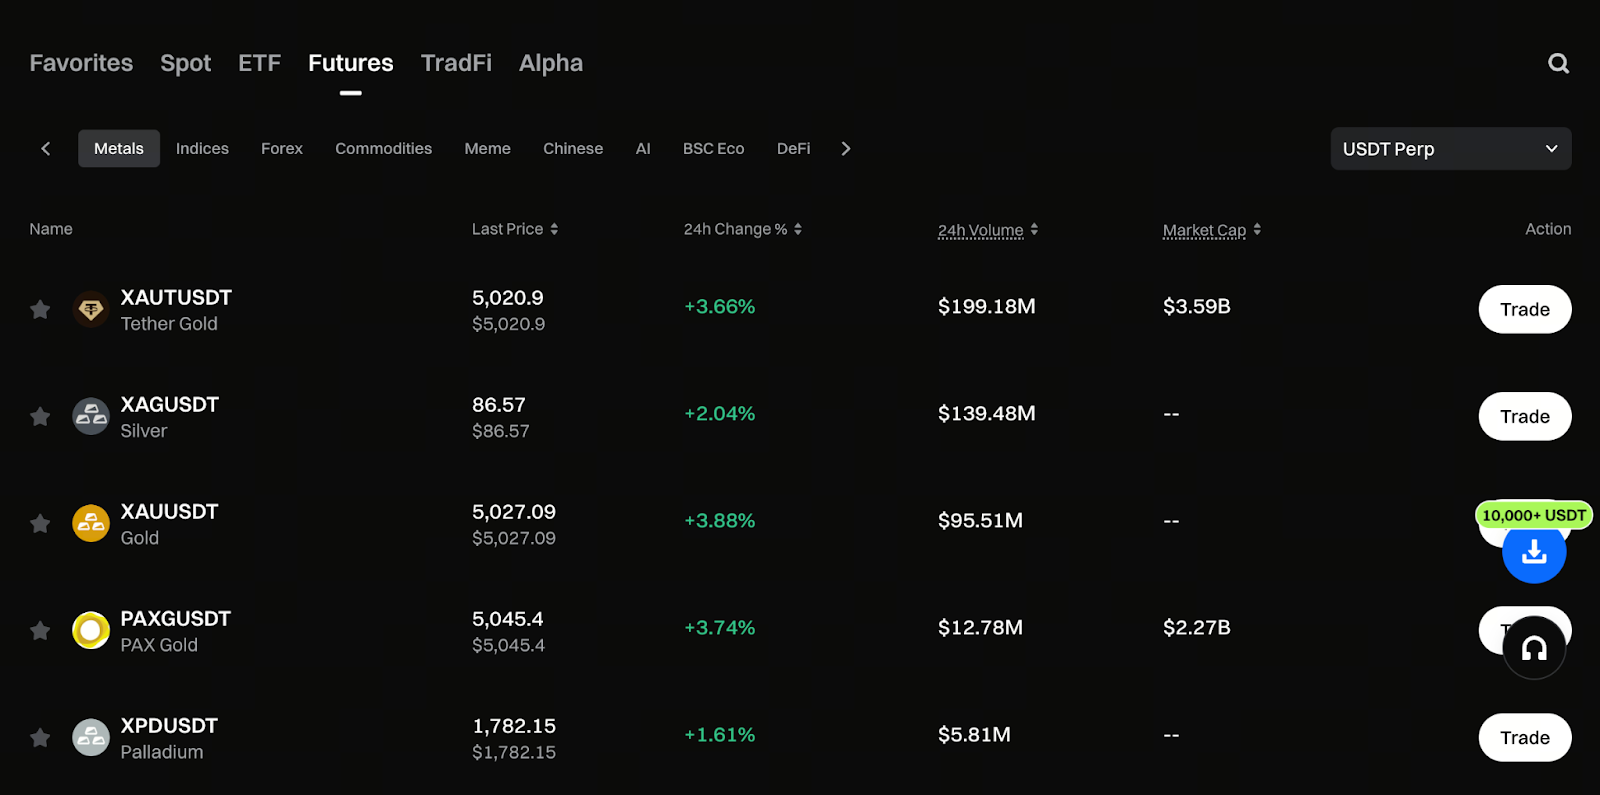Image resolution: width=1600 pixels, height=795 pixels.
Task: Select the Commodities category tab
Action: click(383, 149)
